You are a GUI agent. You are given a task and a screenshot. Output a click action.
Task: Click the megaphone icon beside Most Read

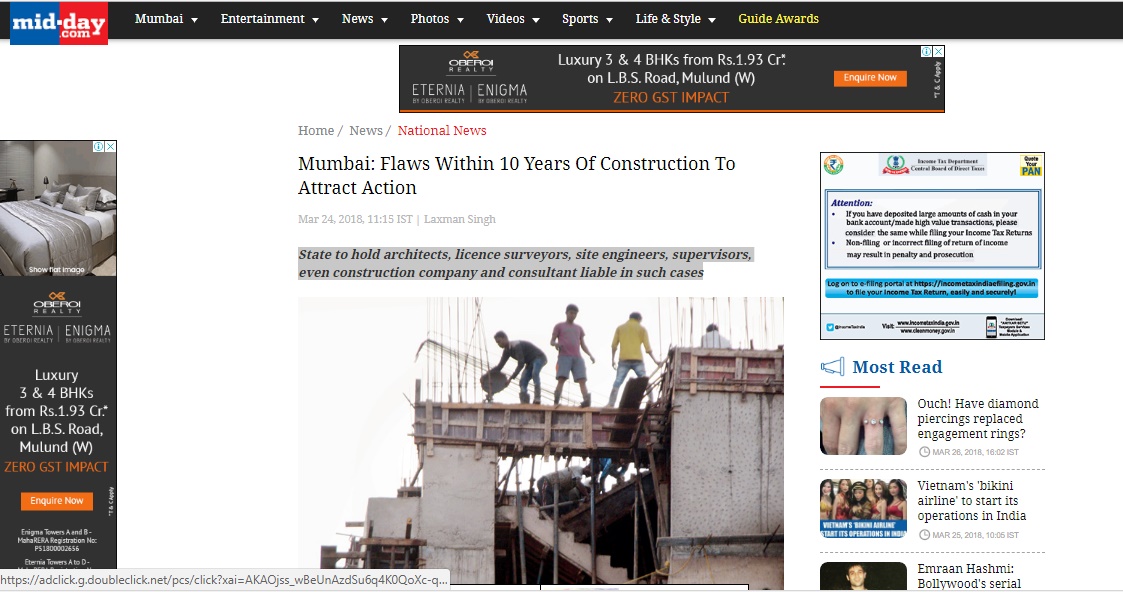pyautogui.click(x=832, y=367)
